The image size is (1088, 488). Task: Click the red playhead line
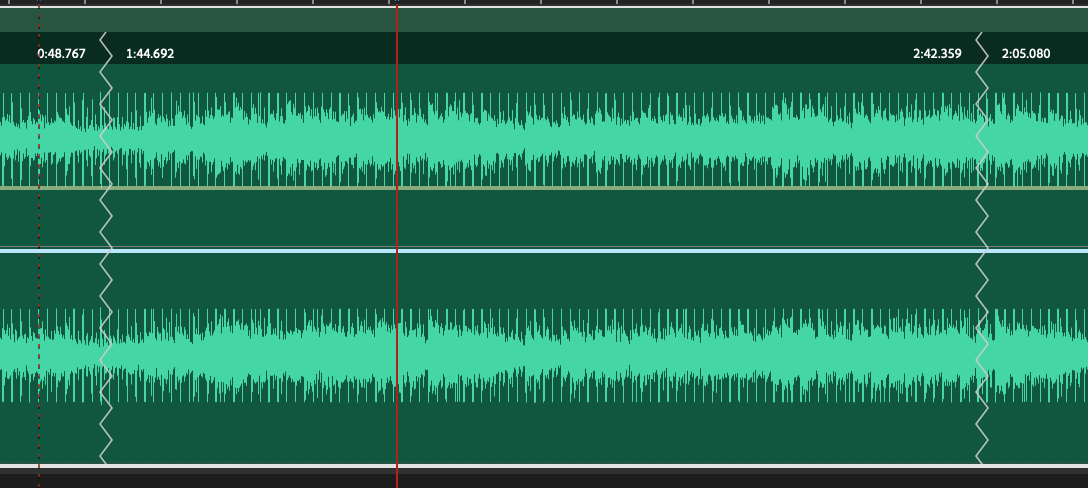click(397, 244)
